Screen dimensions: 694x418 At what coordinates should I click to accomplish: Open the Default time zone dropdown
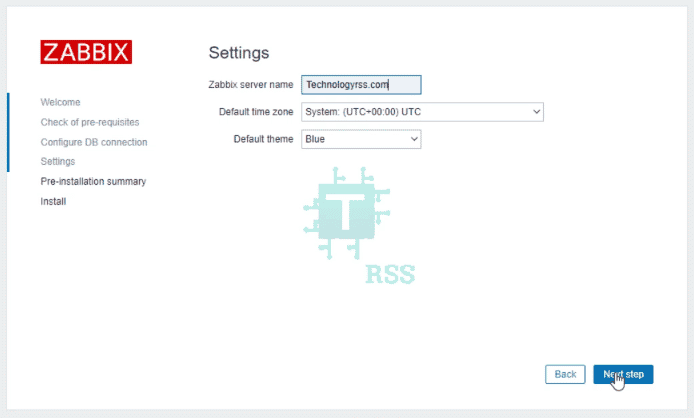click(x=422, y=112)
